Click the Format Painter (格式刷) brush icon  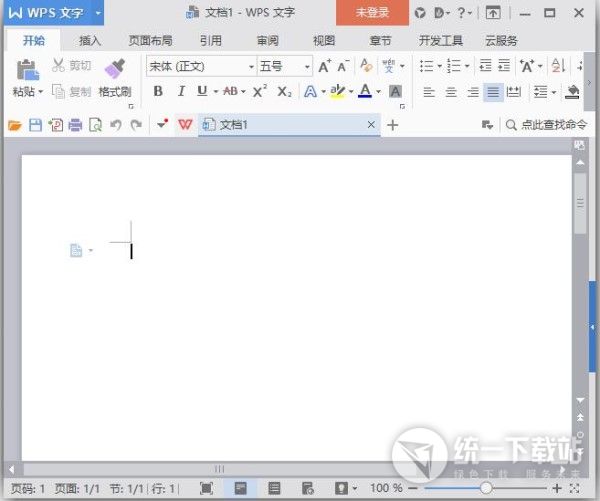pos(114,69)
